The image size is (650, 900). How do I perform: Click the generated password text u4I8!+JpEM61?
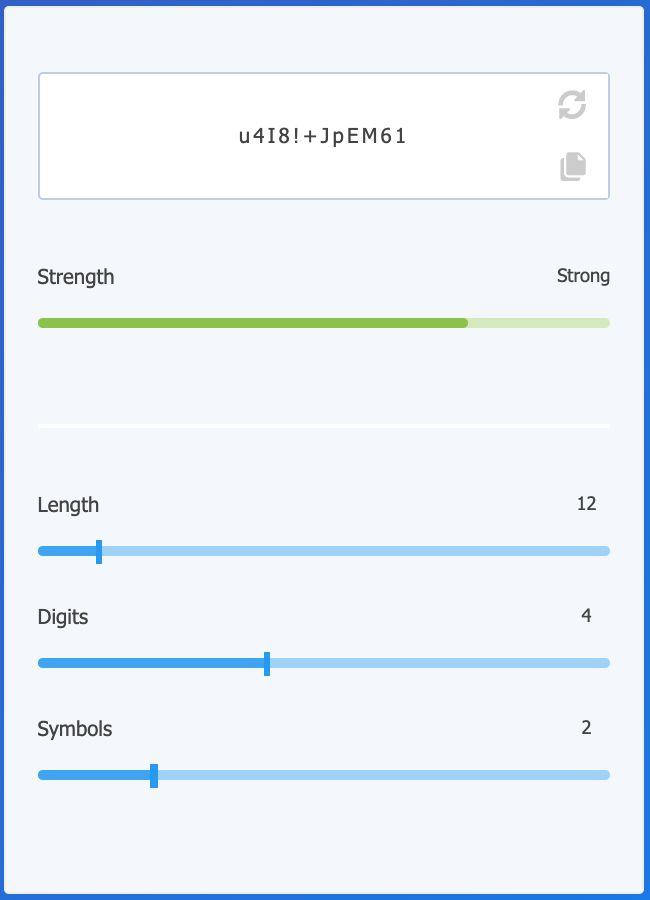point(323,137)
